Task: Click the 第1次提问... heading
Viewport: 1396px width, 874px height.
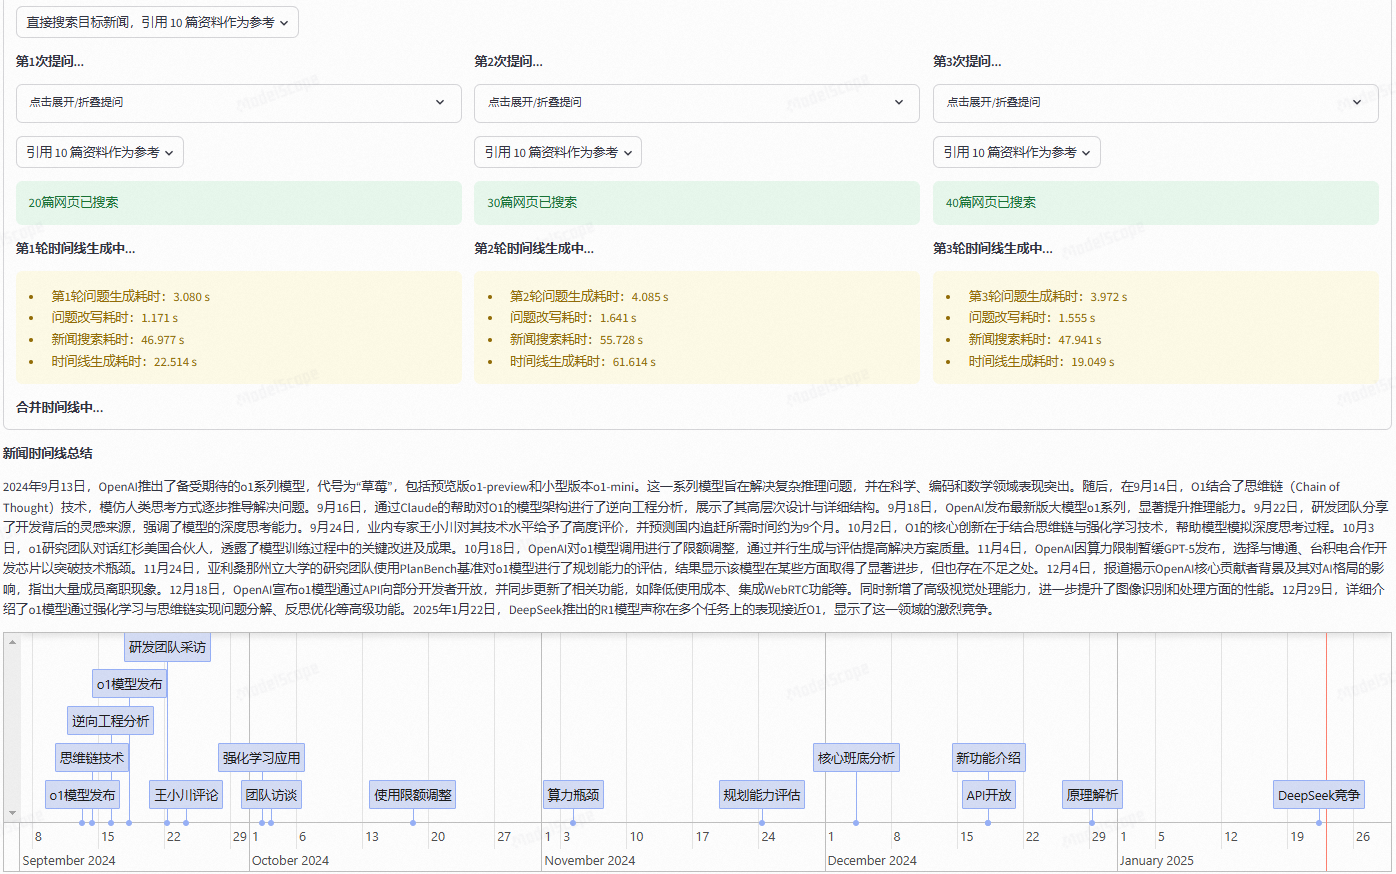Action: click(x=50, y=61)
